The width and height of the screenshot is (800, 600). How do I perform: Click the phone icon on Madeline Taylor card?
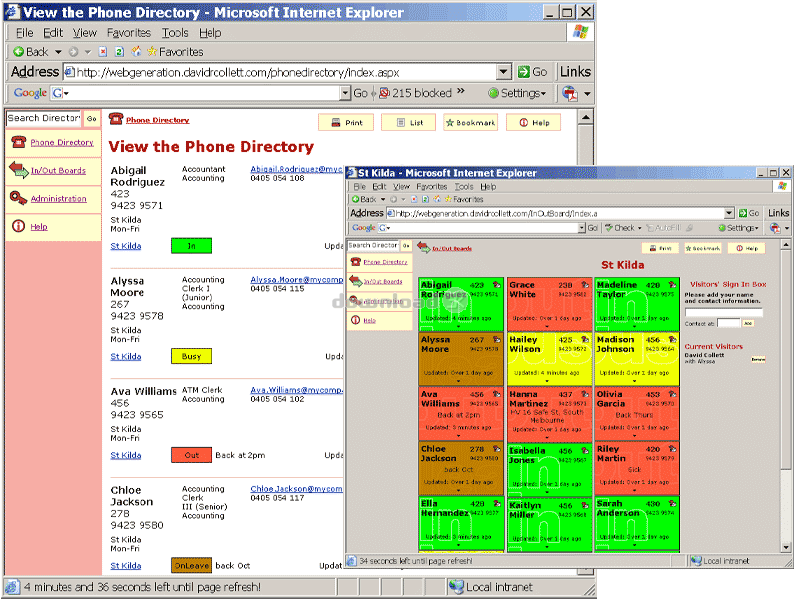click(672, 284)
